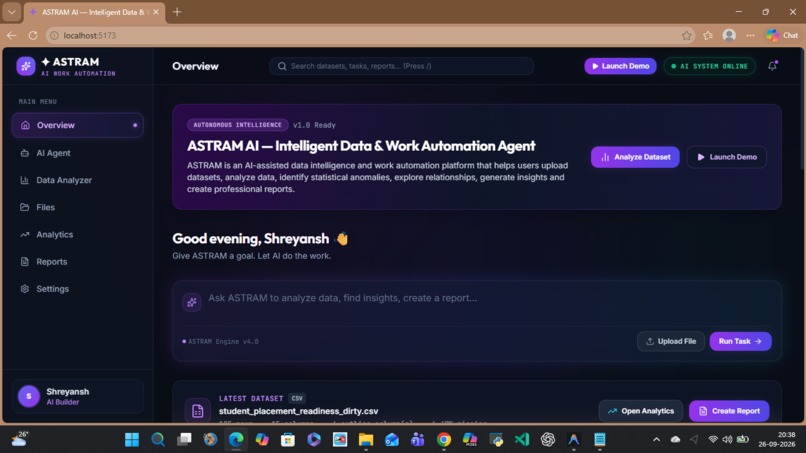Screen dimensions: 806x453
Task: Click the Upload File button
Action: pyautogui.click(x=671, y=341)
